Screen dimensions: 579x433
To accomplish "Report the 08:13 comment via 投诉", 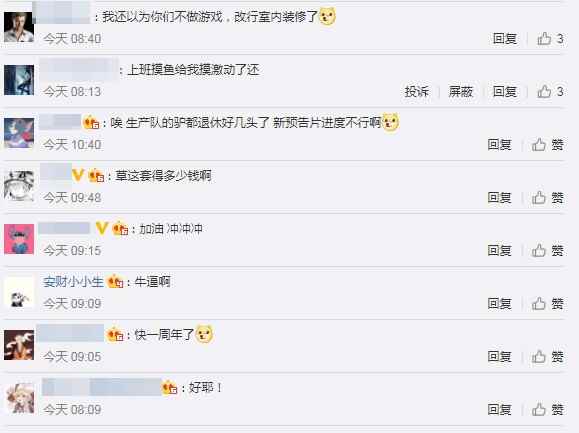I will coord(417,91).
